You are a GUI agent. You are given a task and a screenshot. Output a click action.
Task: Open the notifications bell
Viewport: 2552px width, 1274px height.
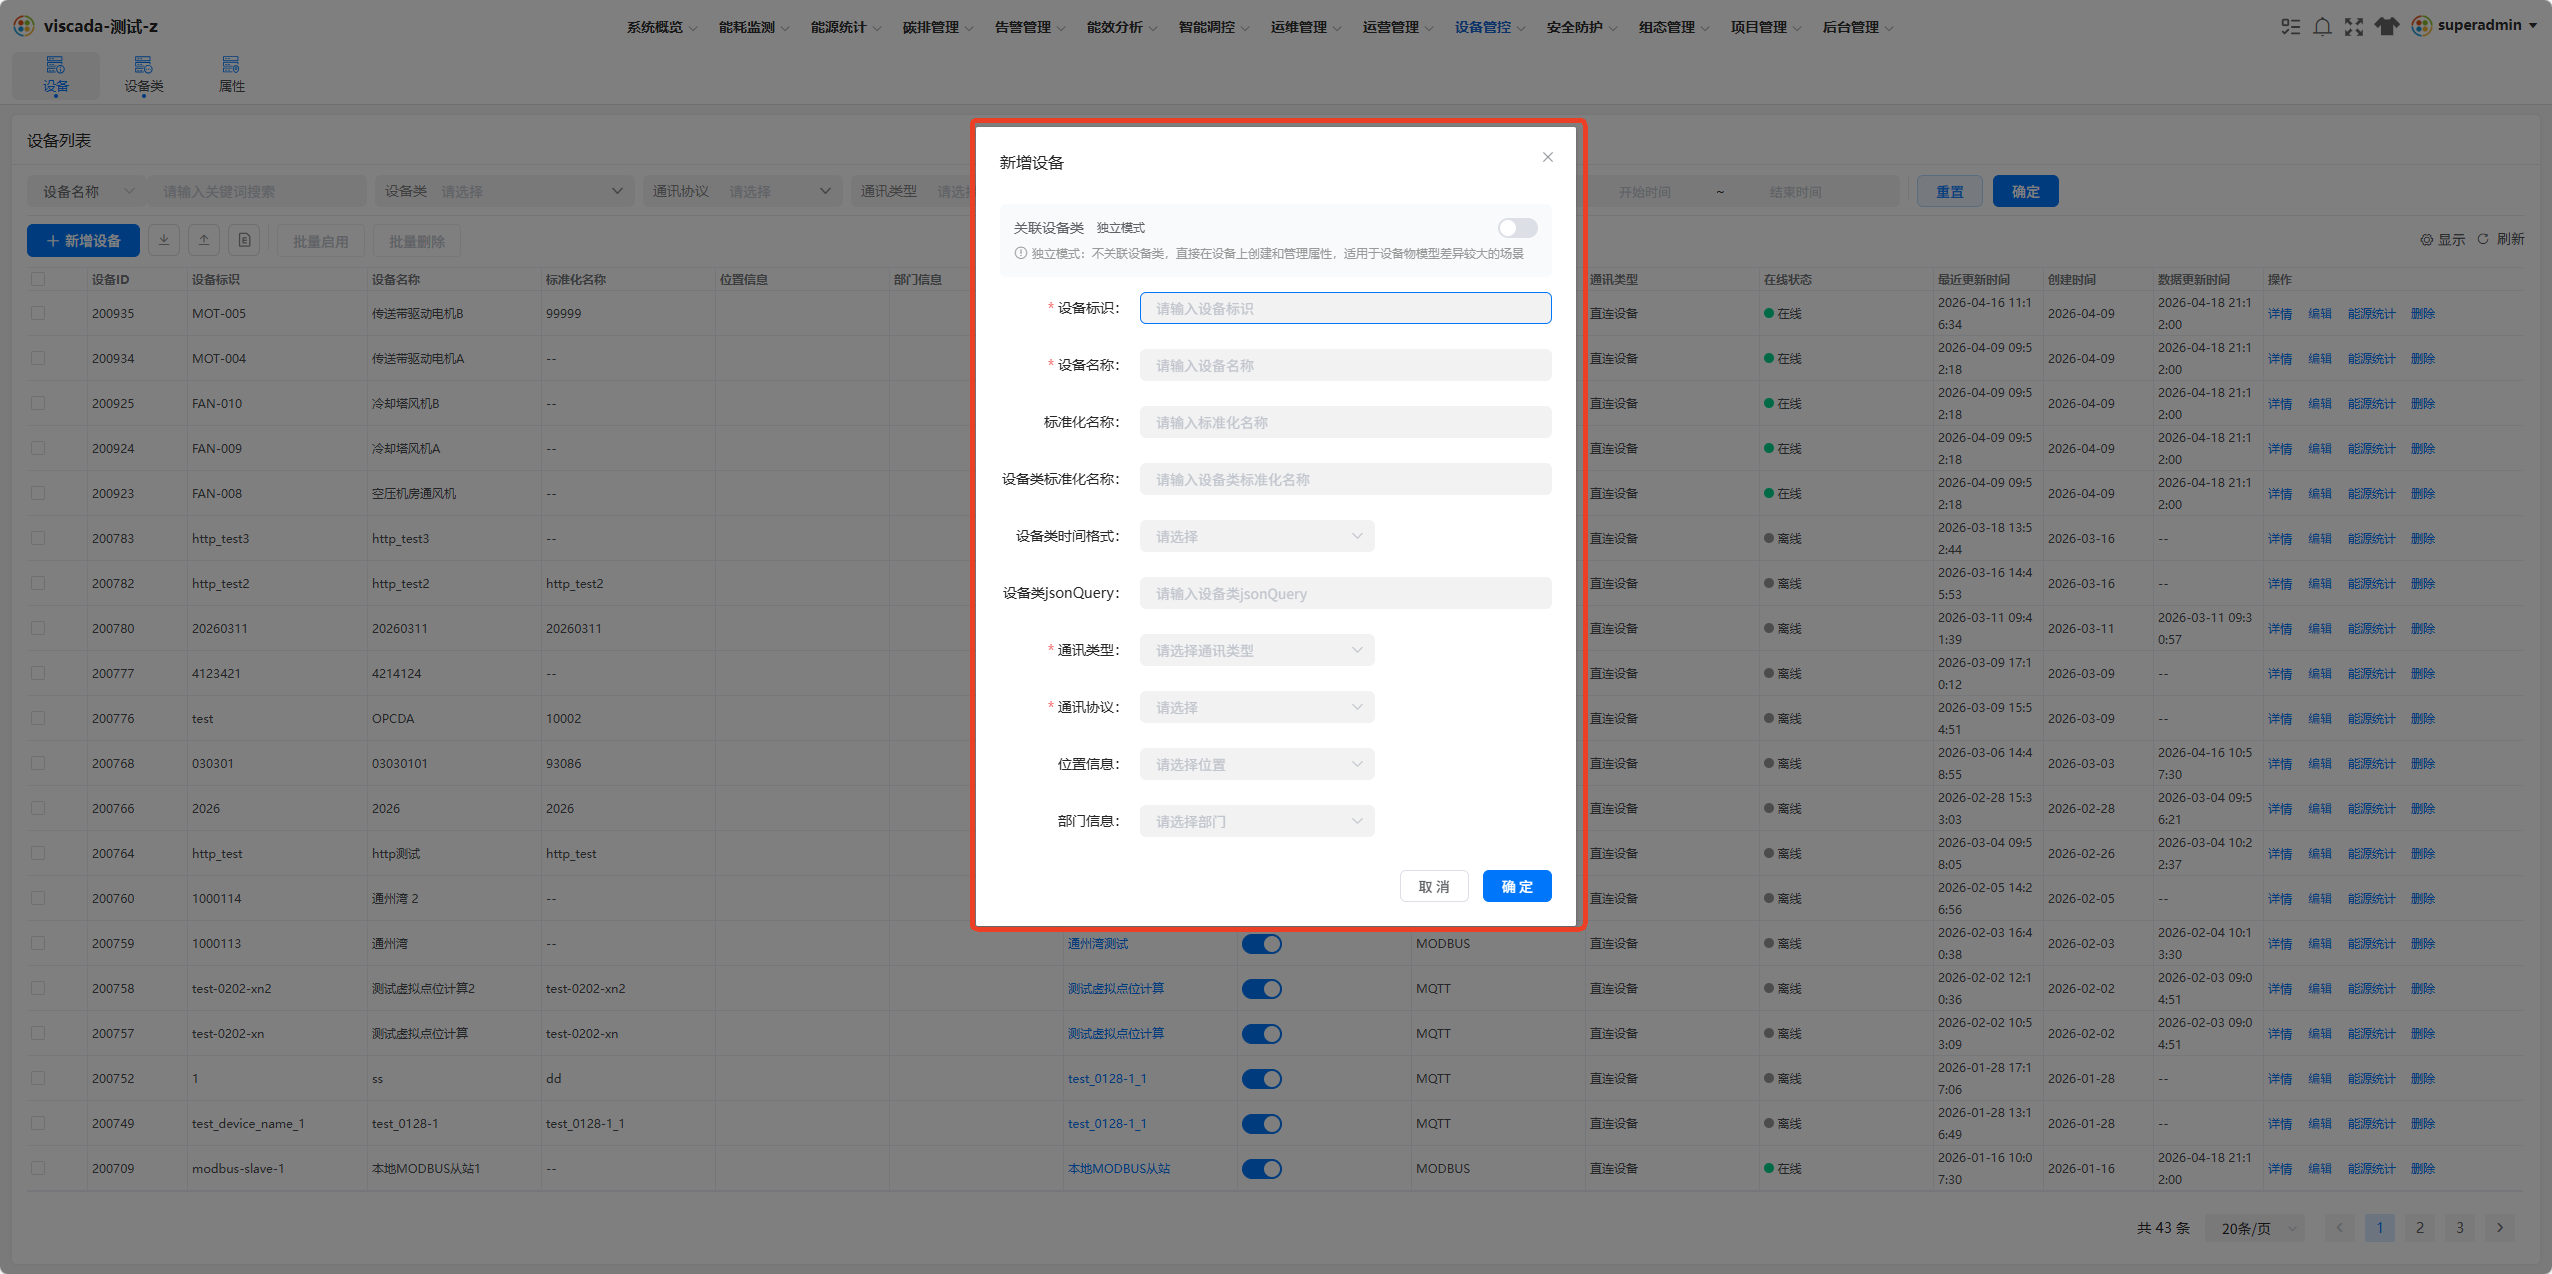2322,26
